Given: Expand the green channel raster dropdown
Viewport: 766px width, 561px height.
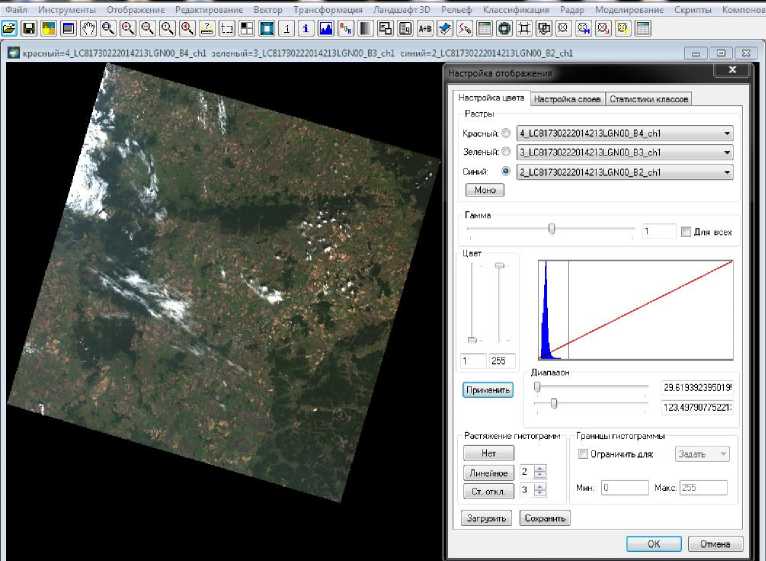Looking at the screenshot, I should pos(727,153).
